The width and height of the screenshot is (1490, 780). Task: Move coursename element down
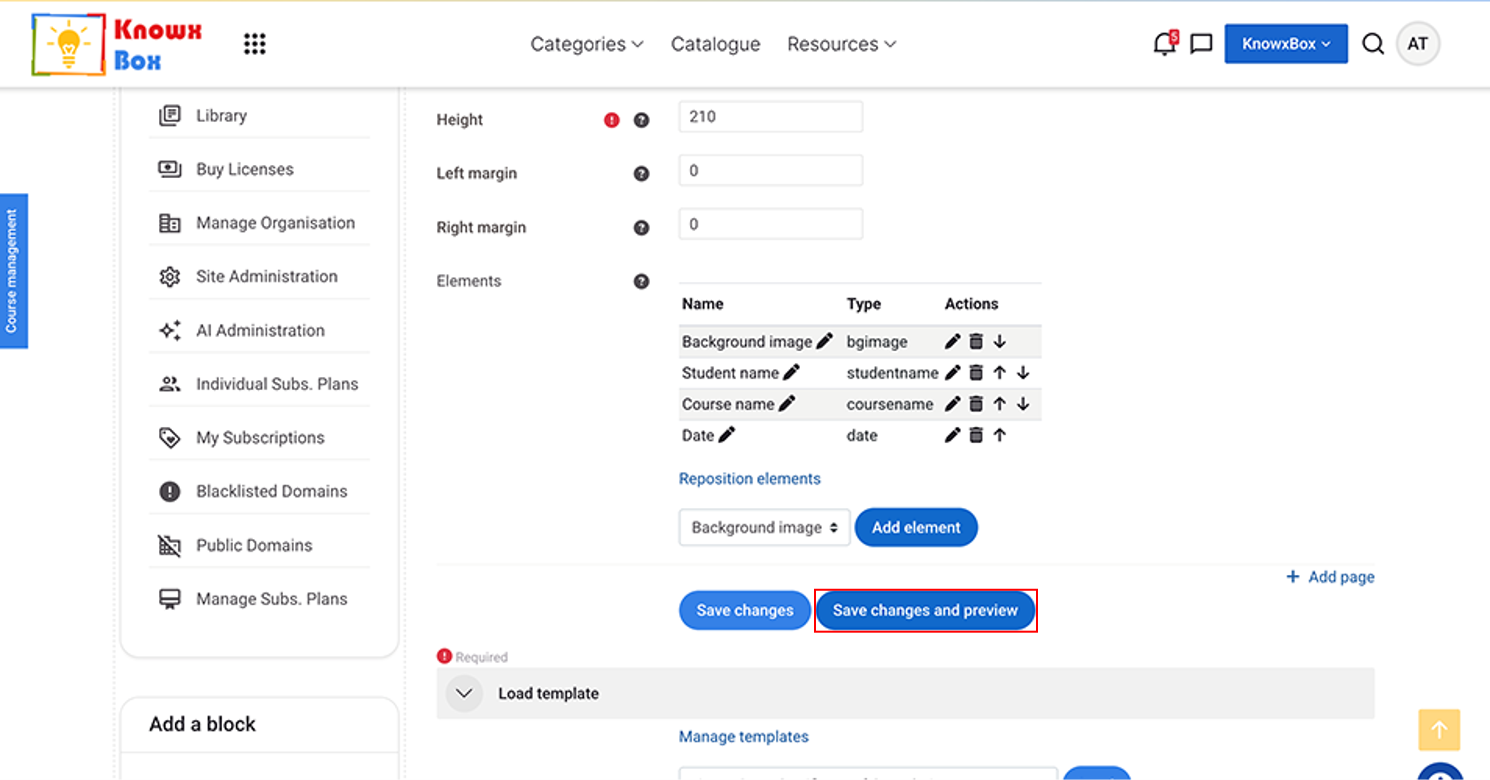click(1022, 404)
